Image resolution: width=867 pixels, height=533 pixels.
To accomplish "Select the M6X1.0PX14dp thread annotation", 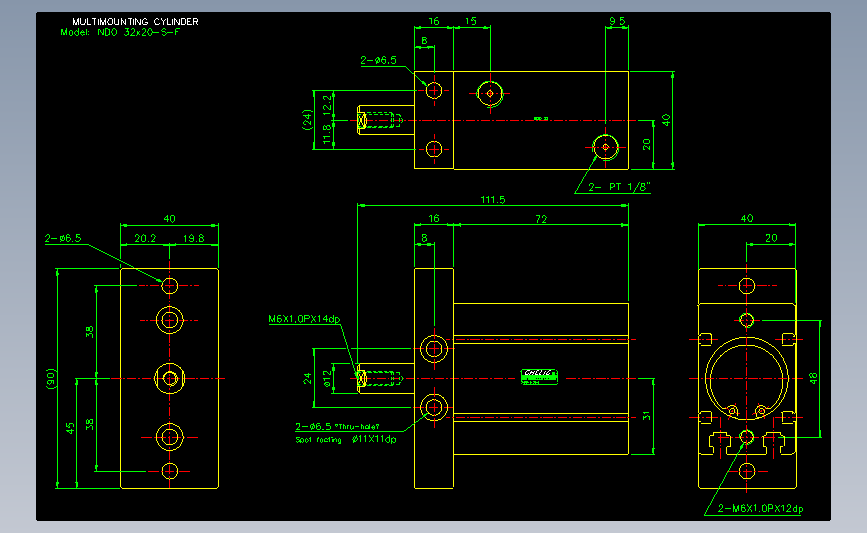I will coord(304,319).
